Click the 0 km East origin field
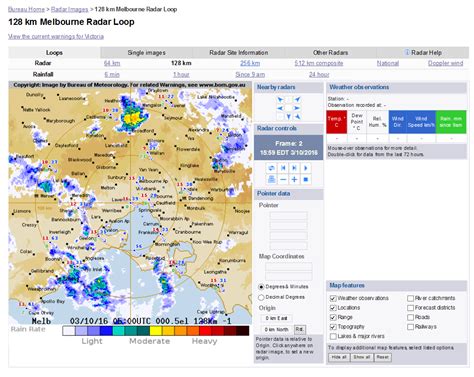474x377 pixels. click(276, 318)
